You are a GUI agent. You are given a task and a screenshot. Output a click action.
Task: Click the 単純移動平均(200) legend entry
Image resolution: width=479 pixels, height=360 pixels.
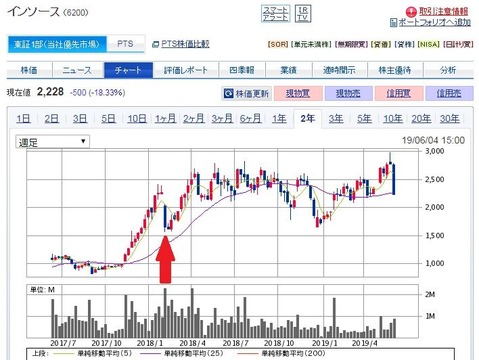[x=282, y=353]
